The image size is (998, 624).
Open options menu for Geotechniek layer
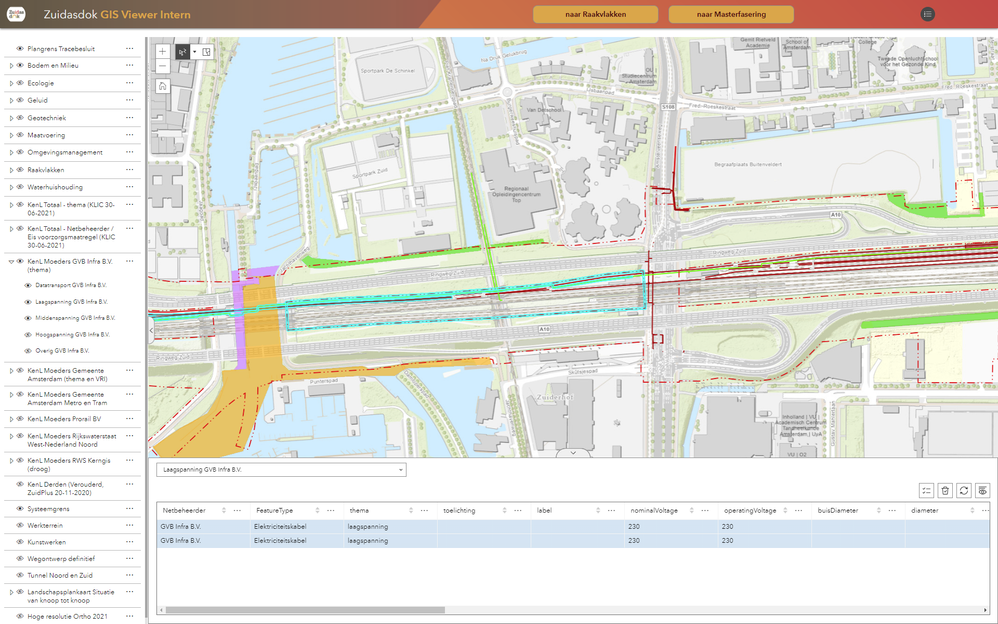[130, 118]
